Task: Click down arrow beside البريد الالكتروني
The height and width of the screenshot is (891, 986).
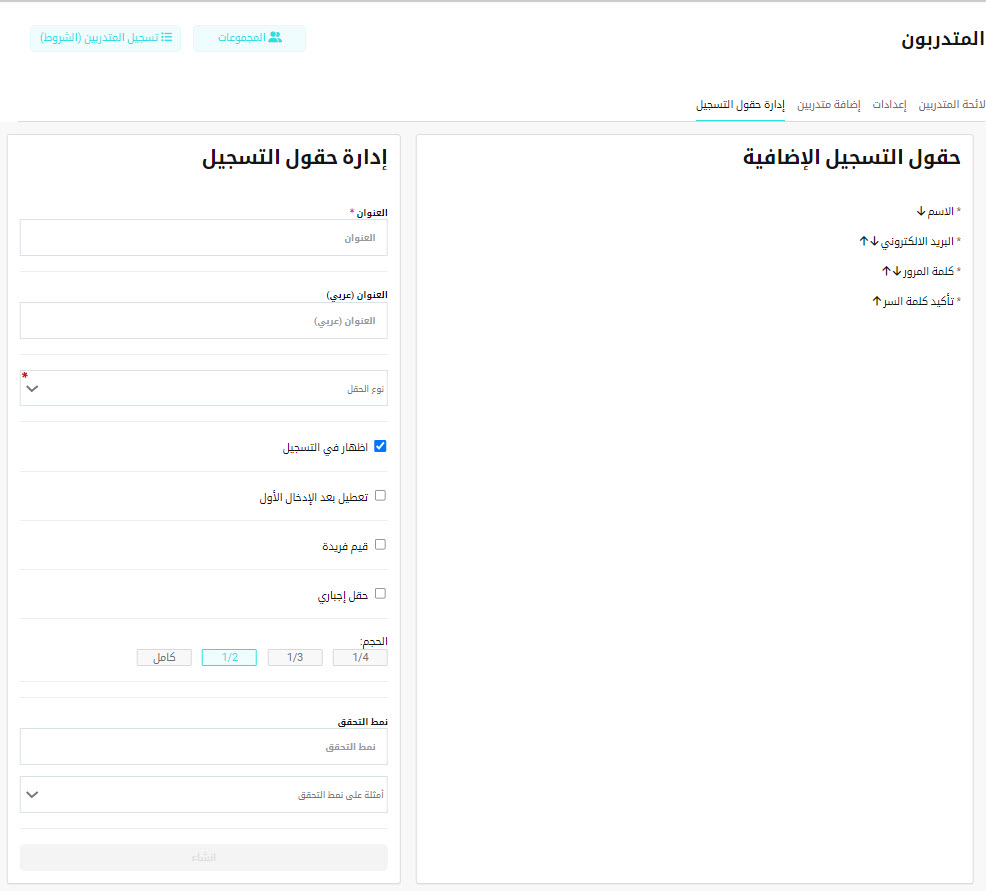Action: coord(874,241)
